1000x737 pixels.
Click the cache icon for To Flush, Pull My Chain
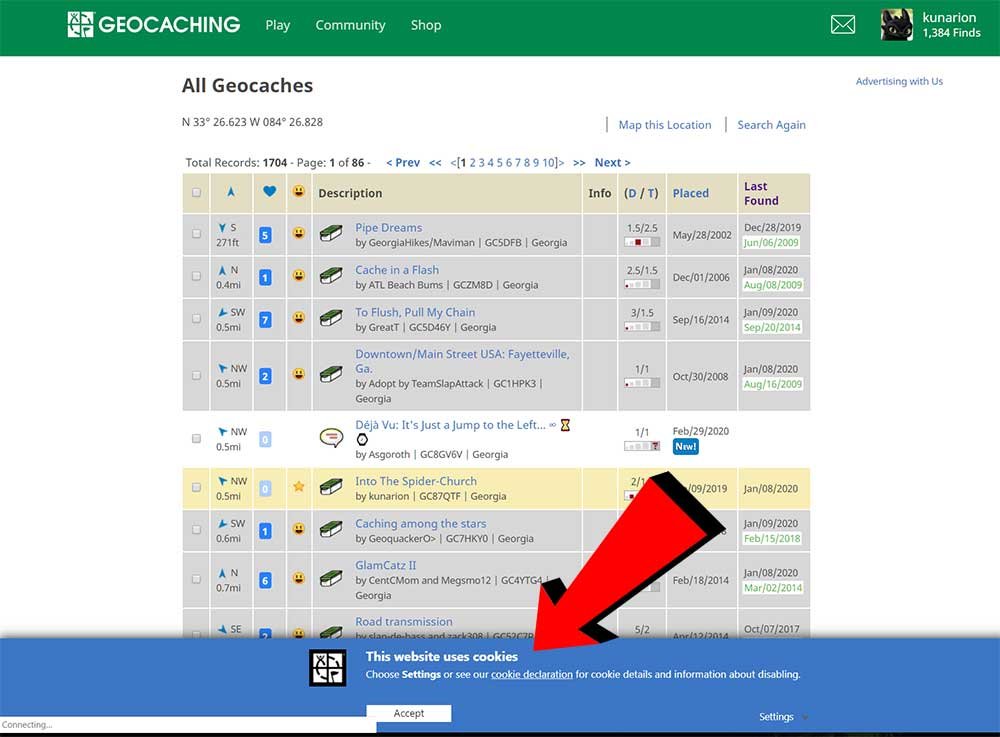tap(331, 318)
